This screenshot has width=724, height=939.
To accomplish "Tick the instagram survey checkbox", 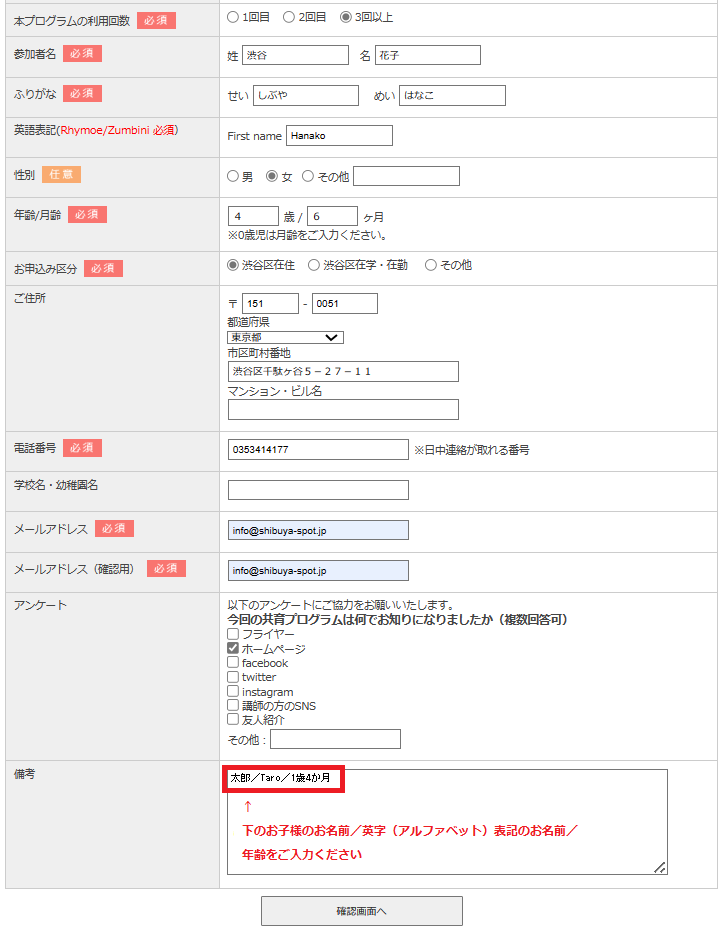I will coord(233,692).
